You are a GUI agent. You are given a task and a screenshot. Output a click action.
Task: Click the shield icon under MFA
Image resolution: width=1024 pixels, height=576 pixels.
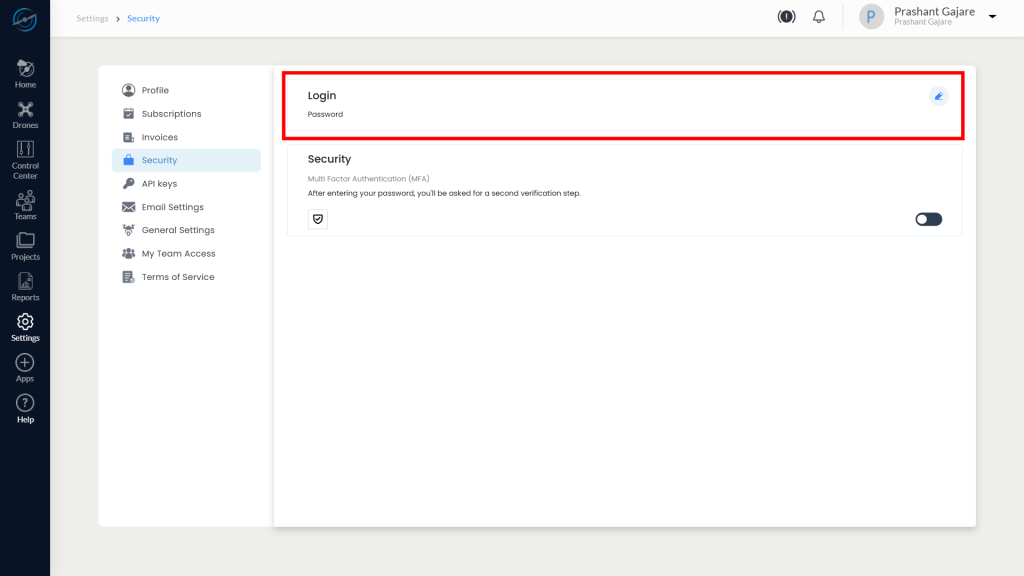point(317,218)
